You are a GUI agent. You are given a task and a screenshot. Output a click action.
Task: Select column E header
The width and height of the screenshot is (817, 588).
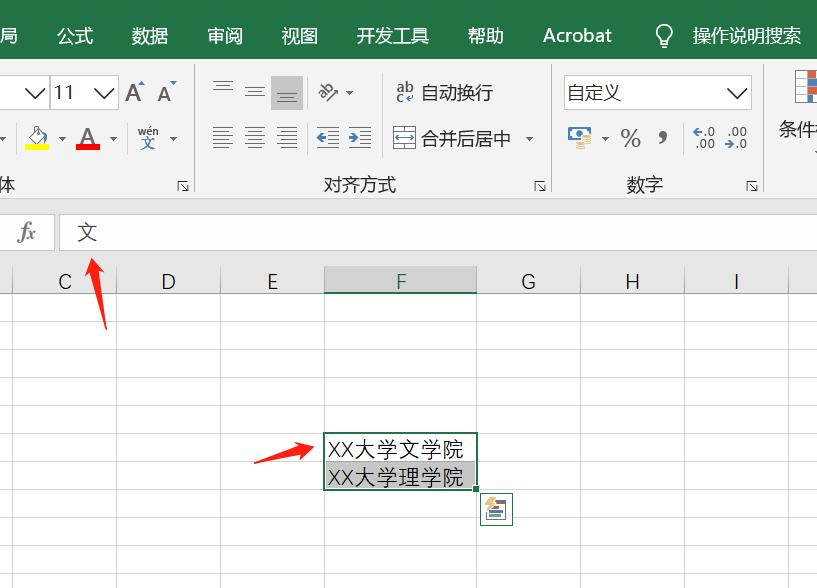(x=273, y=281)
